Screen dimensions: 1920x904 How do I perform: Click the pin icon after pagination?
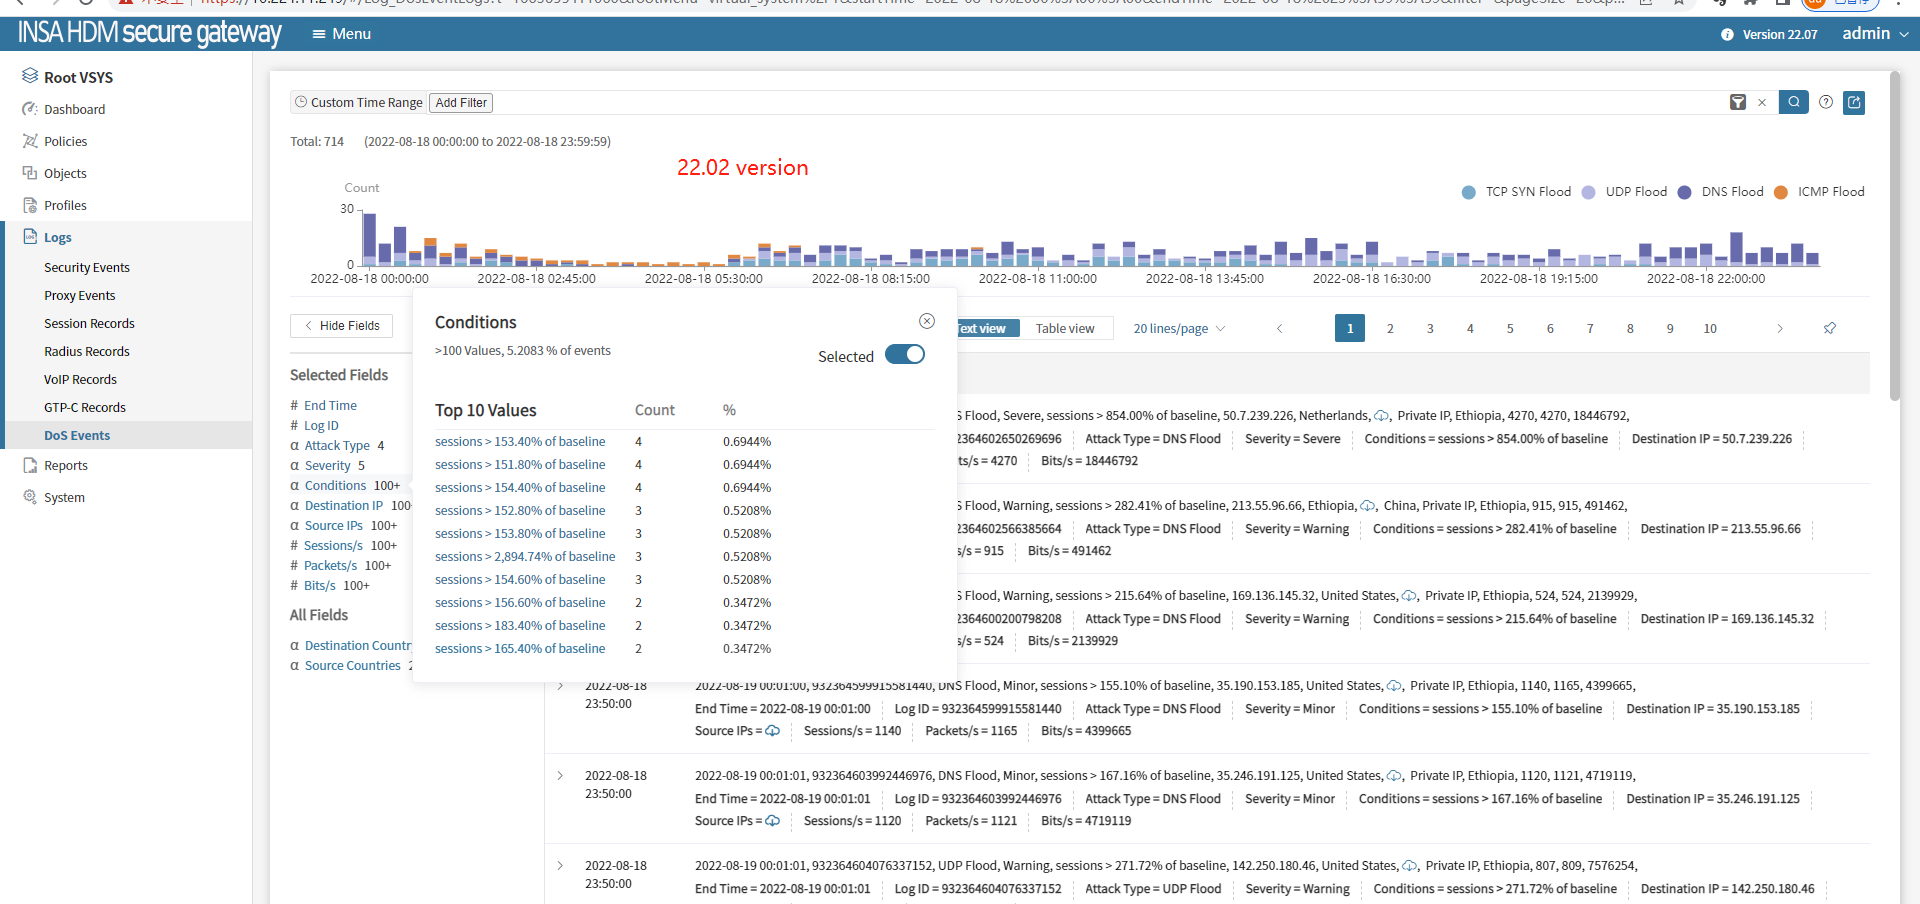tap(1830, 328)
